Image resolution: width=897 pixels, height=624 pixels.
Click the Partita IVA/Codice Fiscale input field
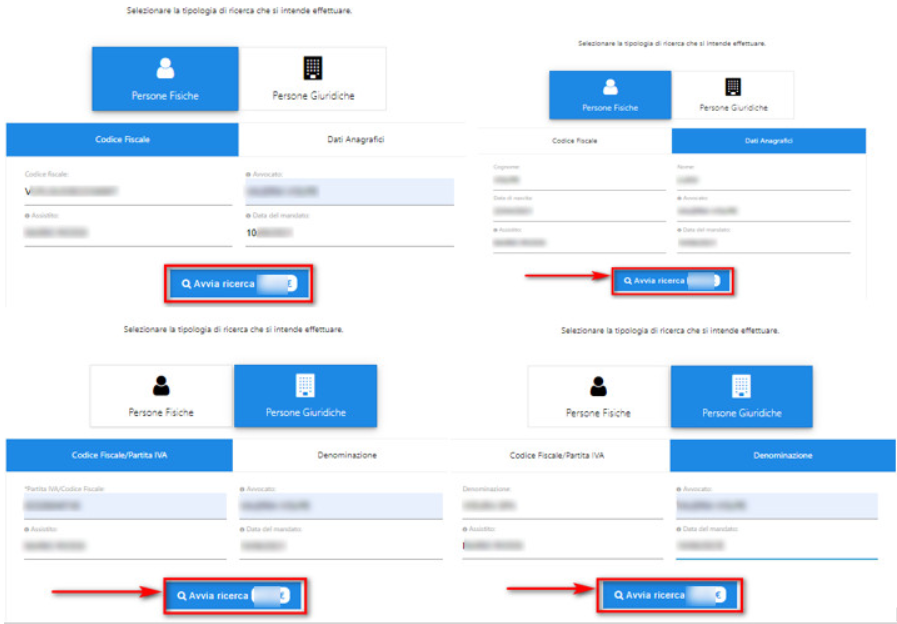[117, 506]
